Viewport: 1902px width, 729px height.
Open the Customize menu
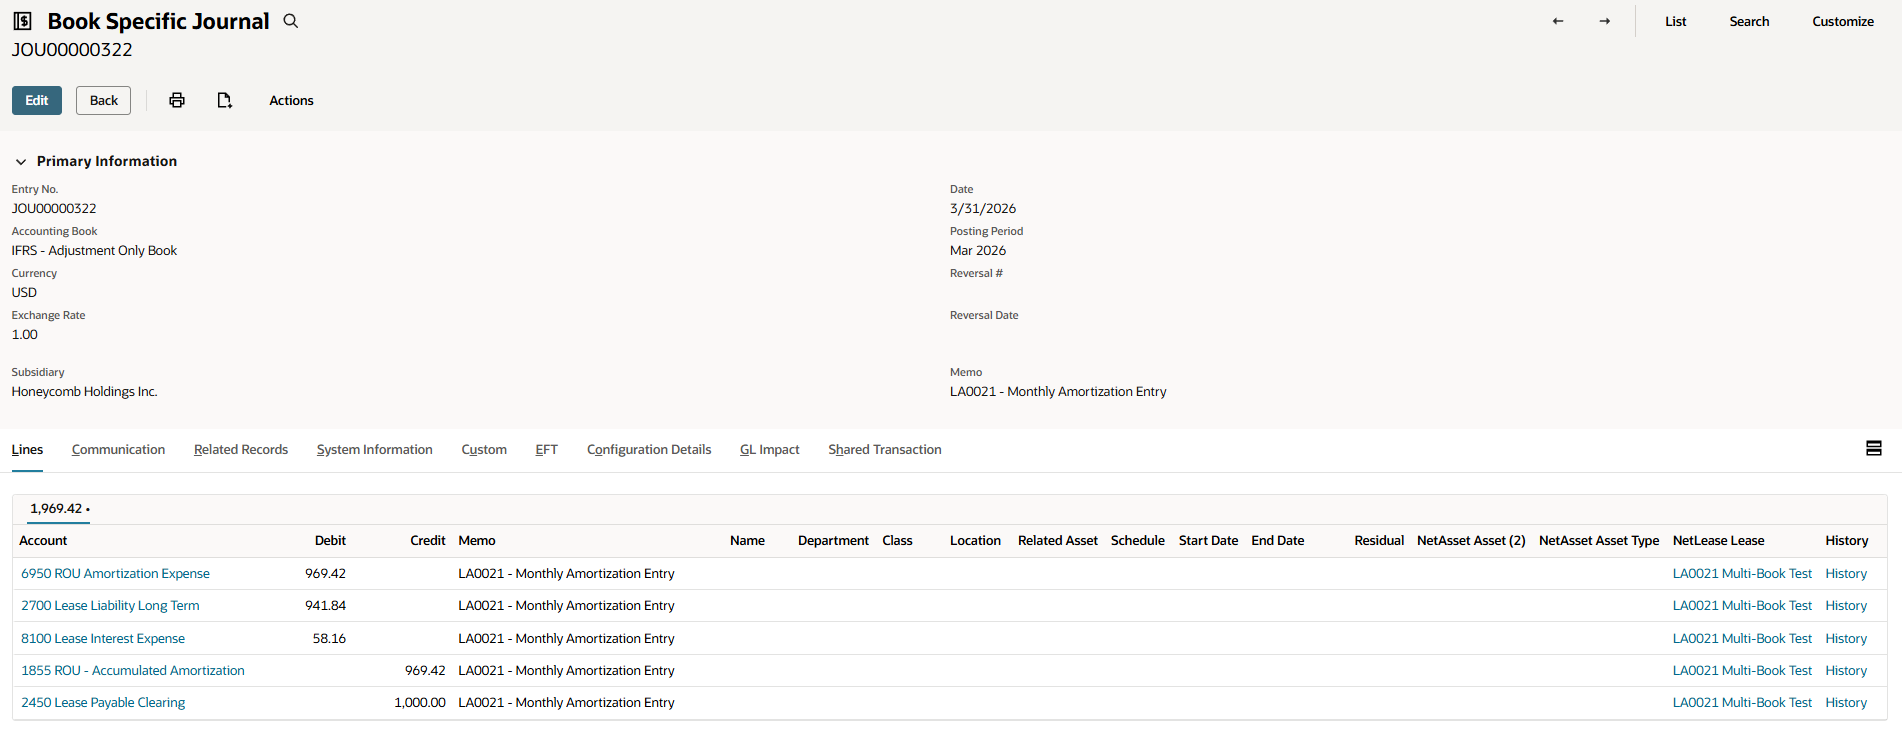tap(1842, 21)
